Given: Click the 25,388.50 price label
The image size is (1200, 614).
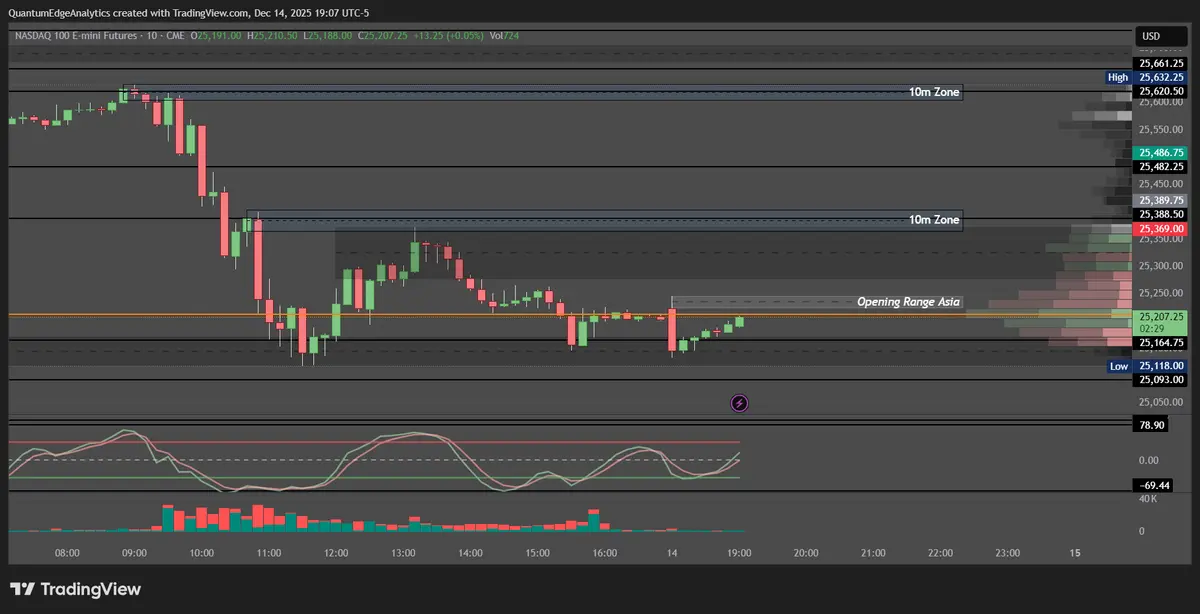Looking at the screenshot, I should (x=1161, y=214).
